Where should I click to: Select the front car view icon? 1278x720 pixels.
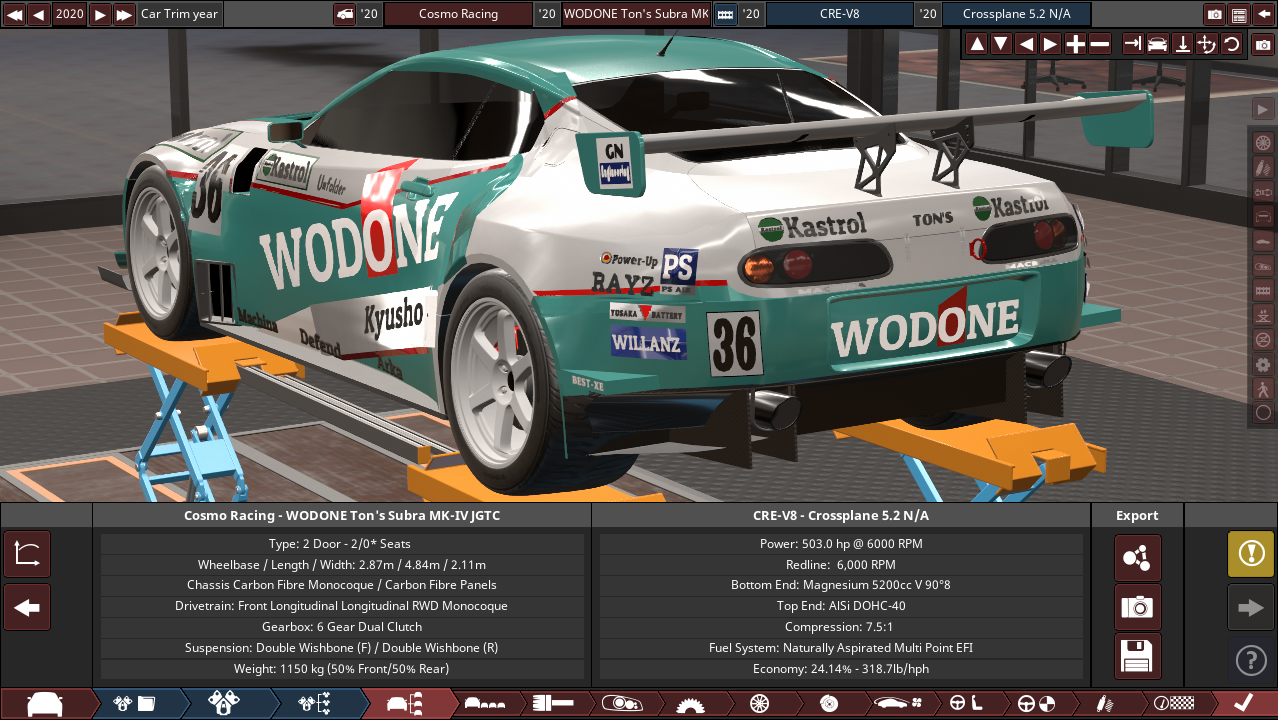pos(1158,44)
